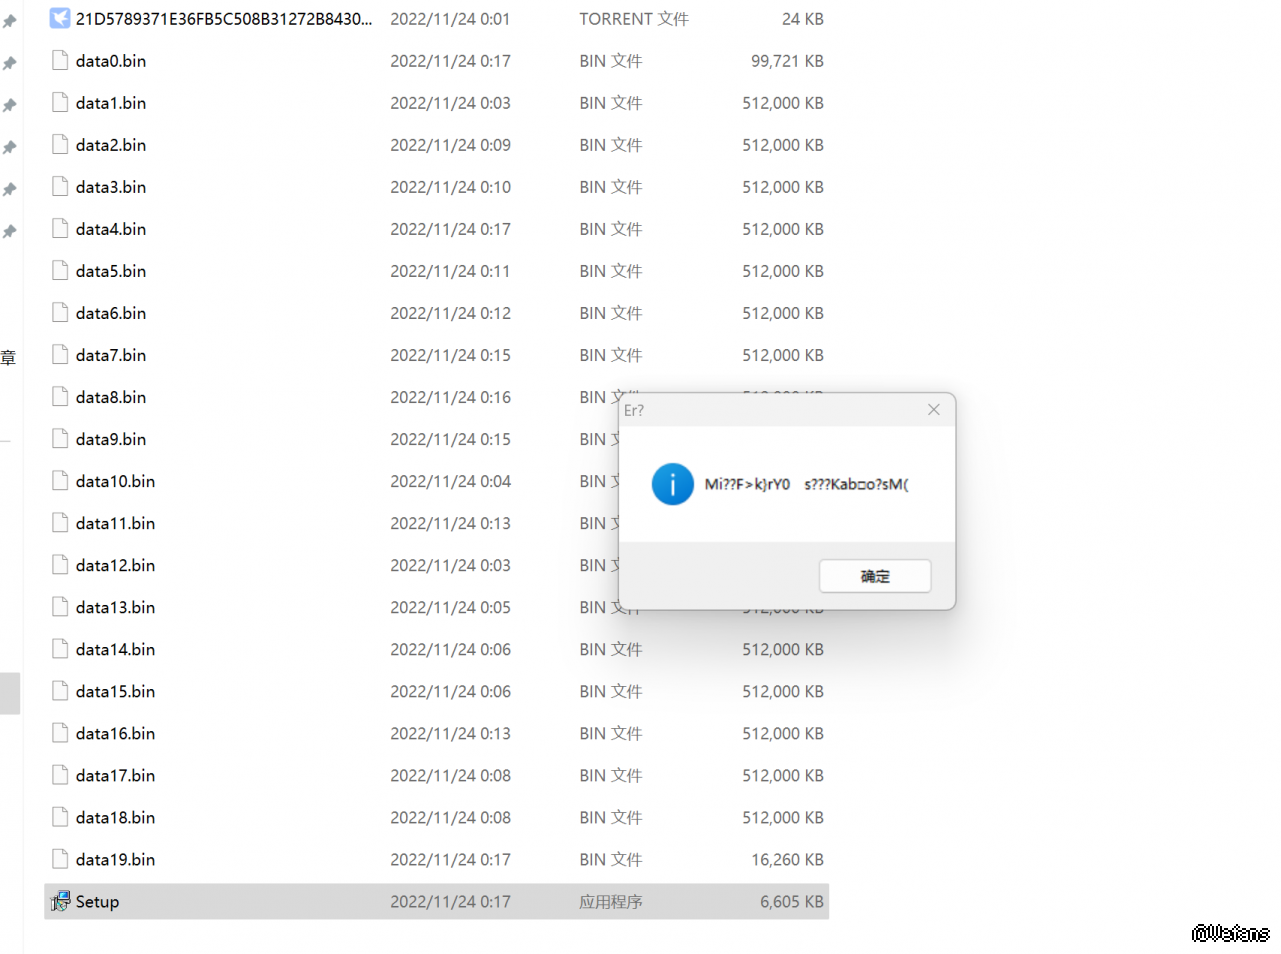Click the 2022/11/24 0:16 date of data8.bin
Viewport: 1281px width, 954px height.
pos(450,397)
